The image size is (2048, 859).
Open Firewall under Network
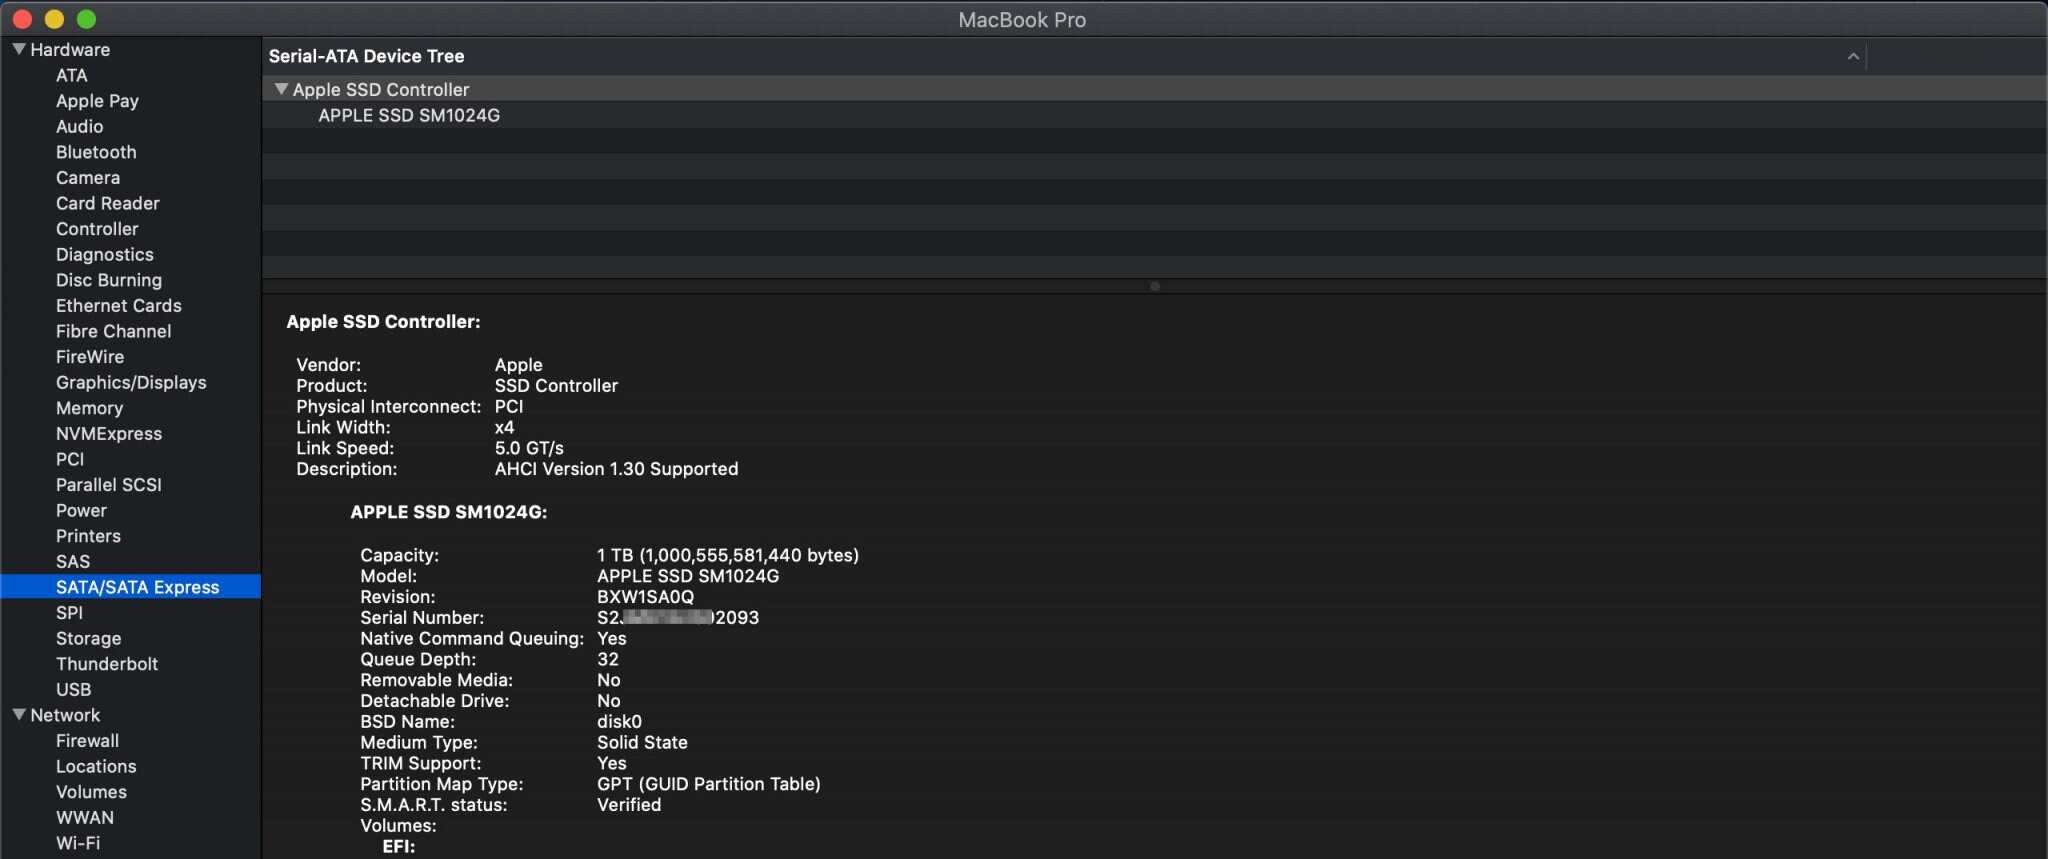(87, 741)
